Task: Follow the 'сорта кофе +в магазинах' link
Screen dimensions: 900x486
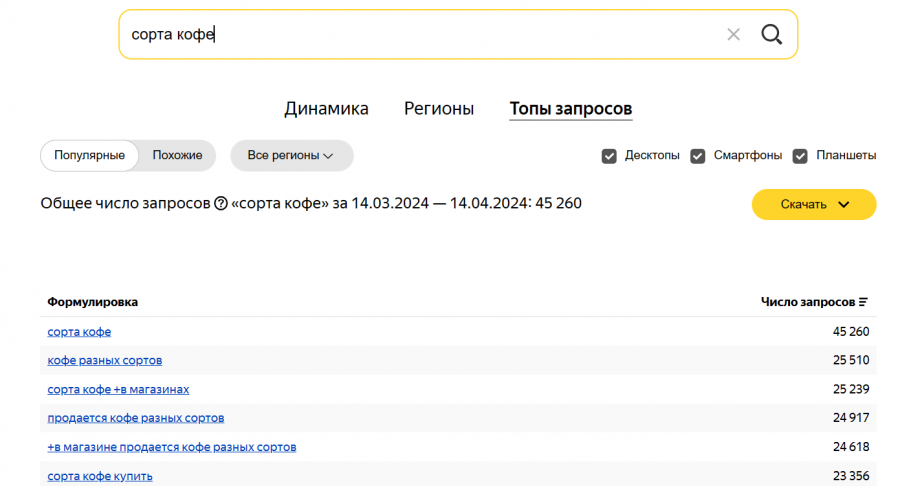Action: tap(118, 389)
